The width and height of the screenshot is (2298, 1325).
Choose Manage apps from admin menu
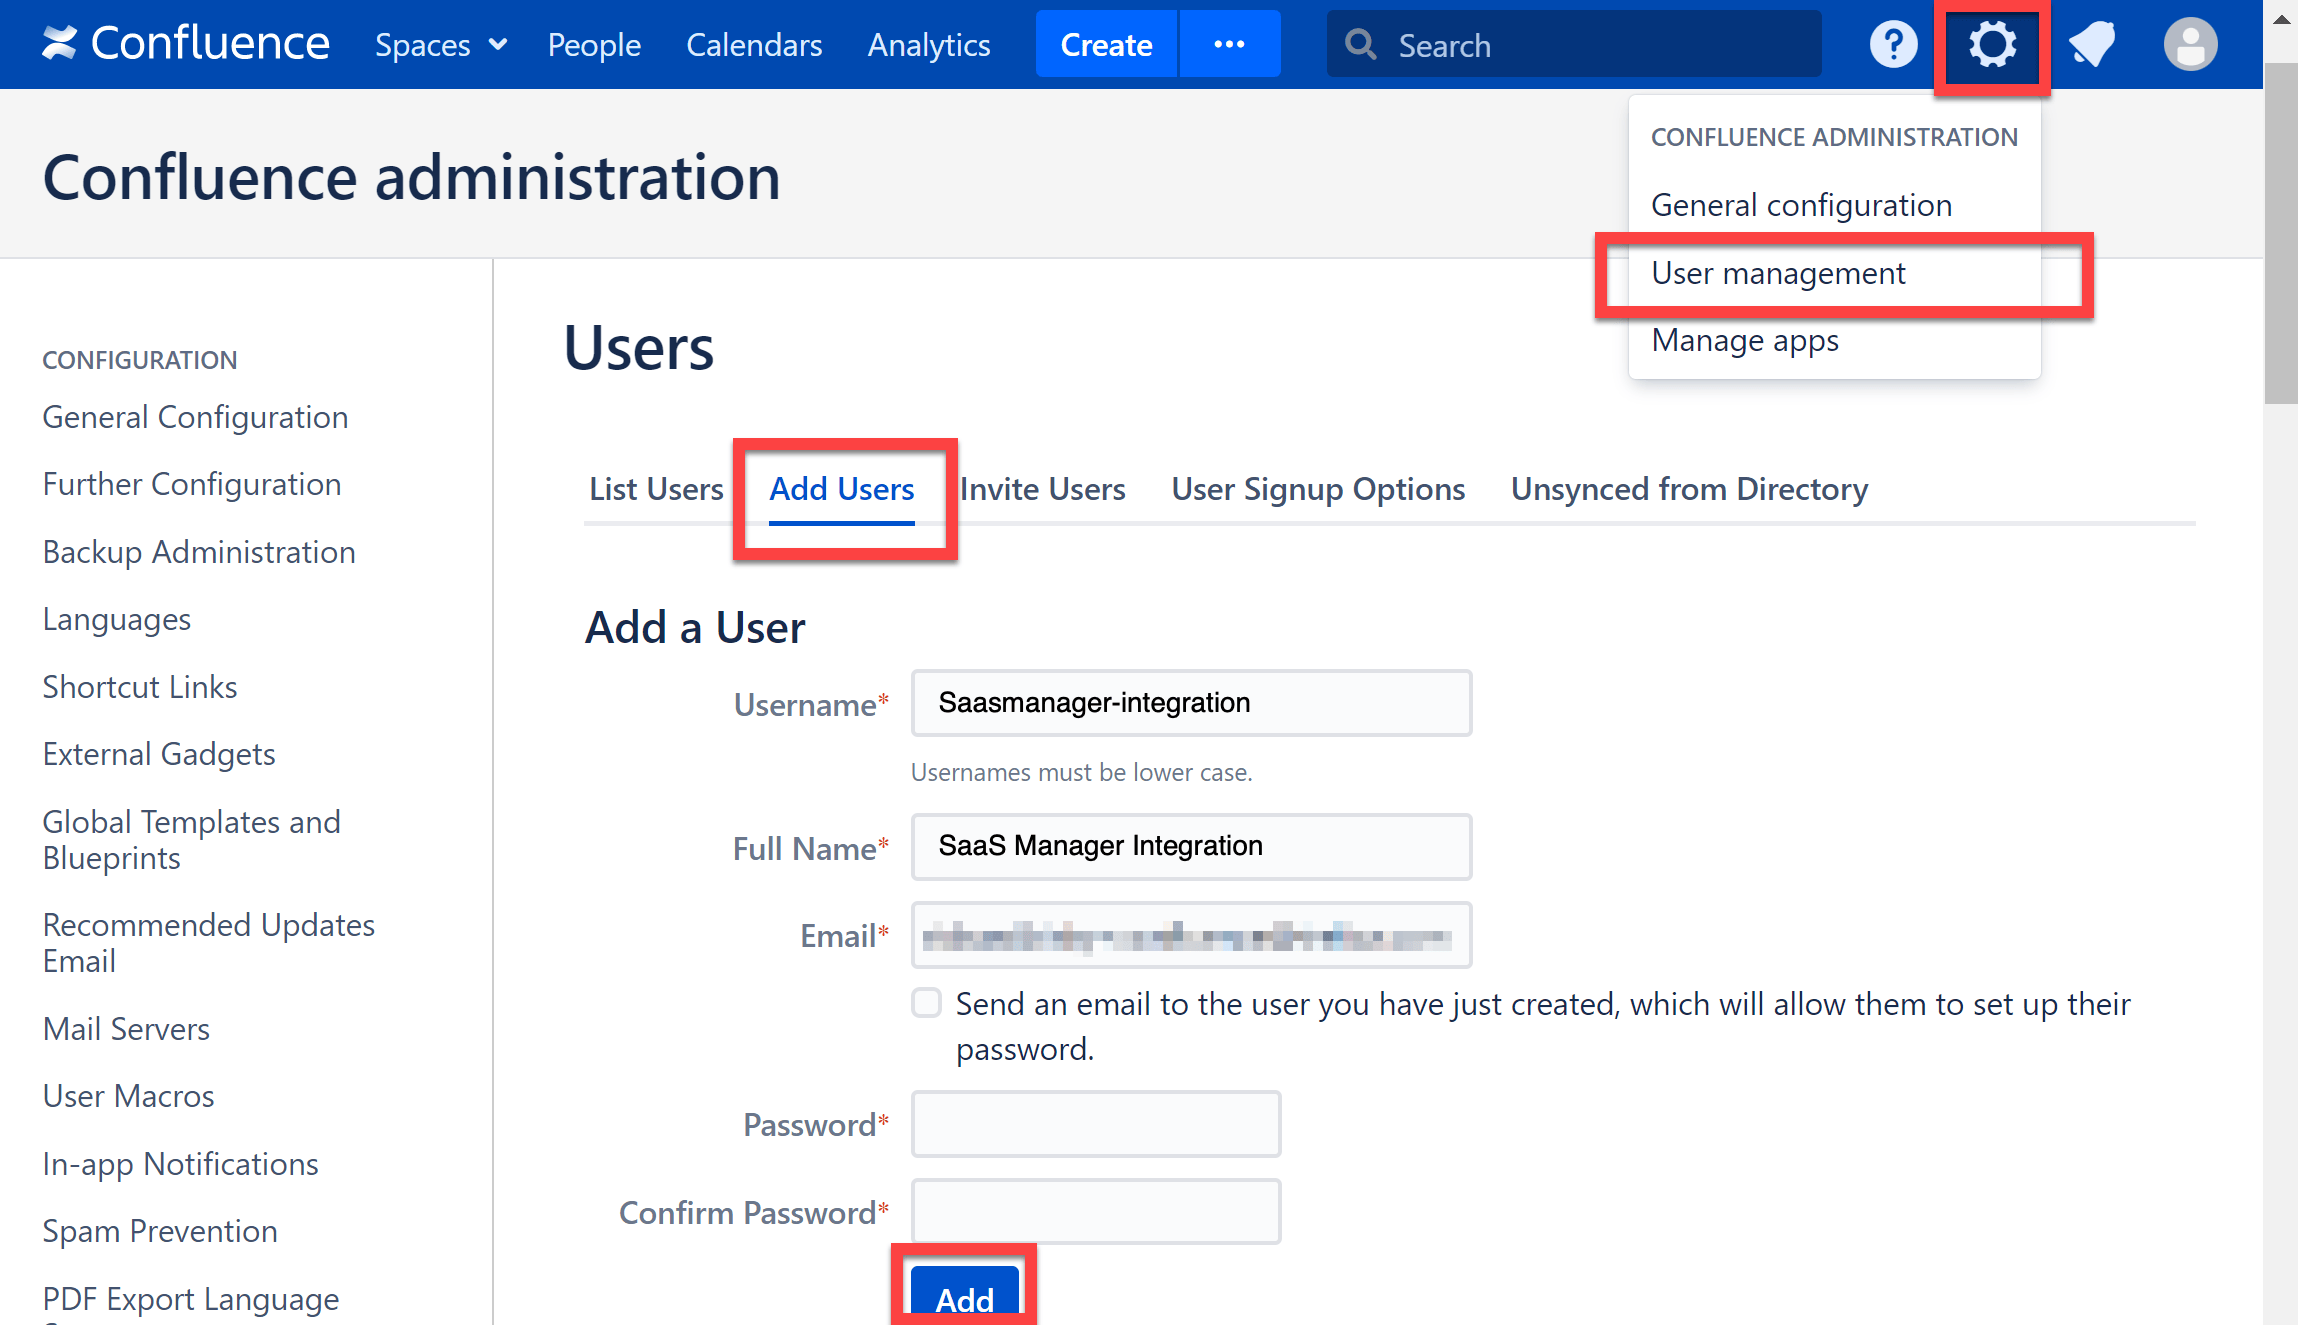click(1745, 340)
